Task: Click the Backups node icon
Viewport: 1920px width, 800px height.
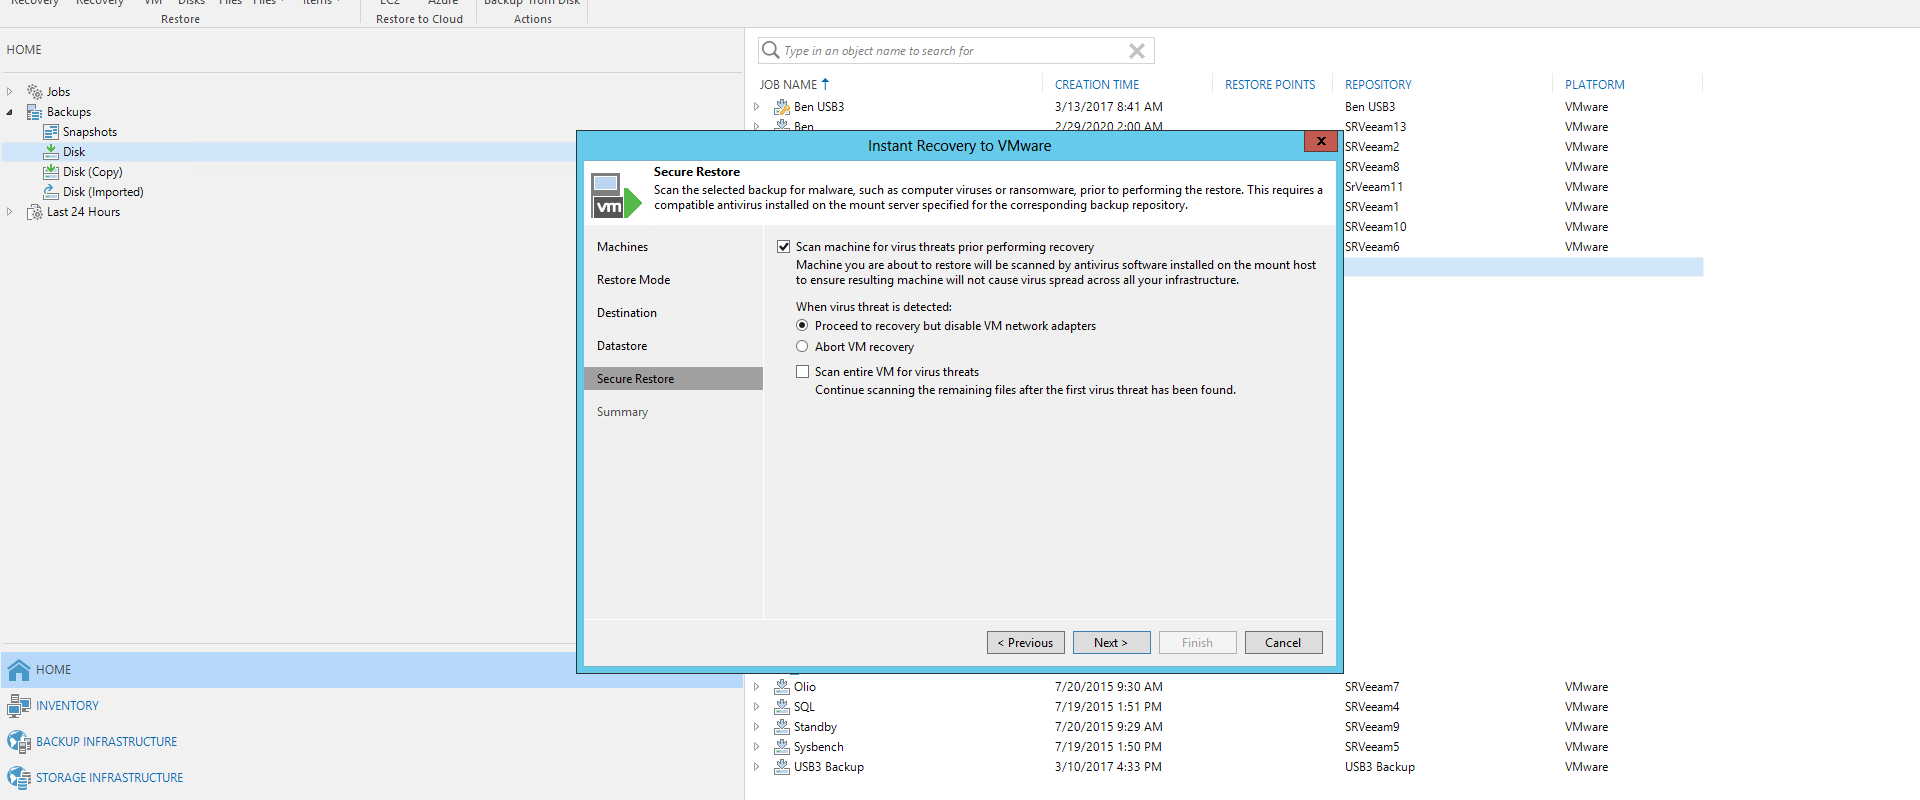Action: coord(35,112)
